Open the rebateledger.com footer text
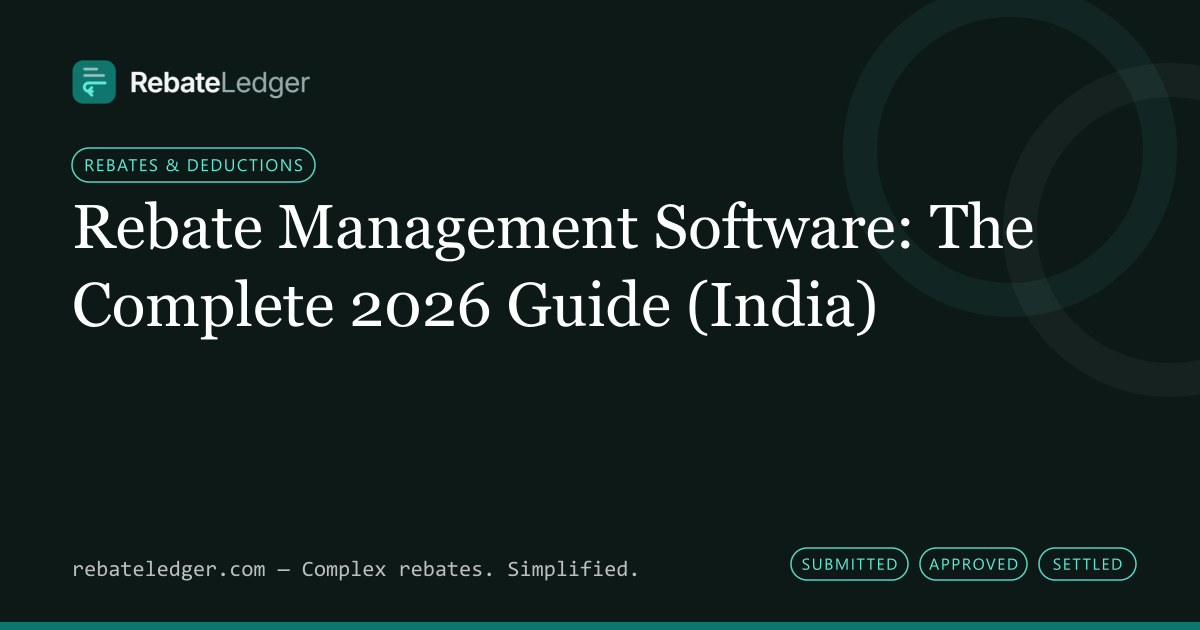This screenshot has width=1200, height=630. coord(355,570)
